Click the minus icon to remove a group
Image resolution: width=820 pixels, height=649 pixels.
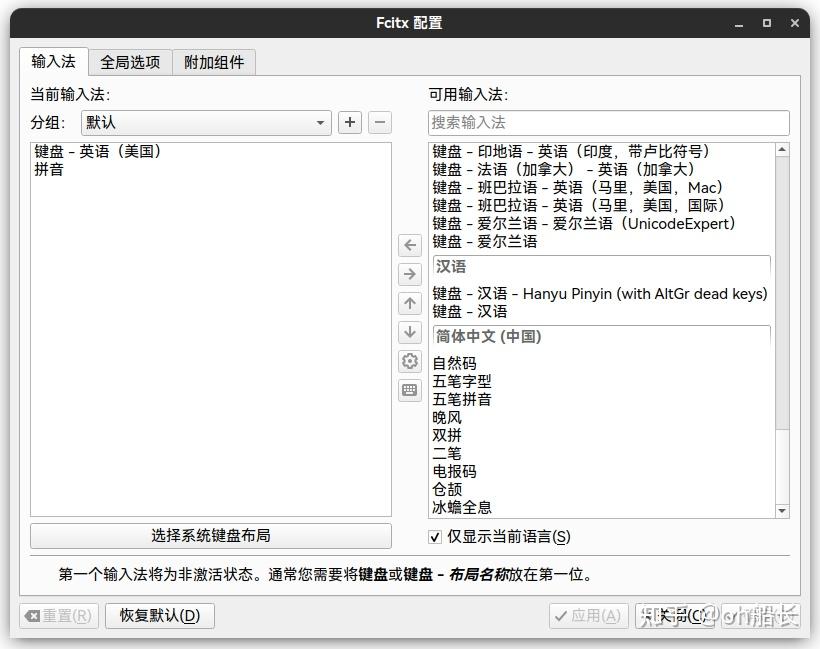coord(379,122)
